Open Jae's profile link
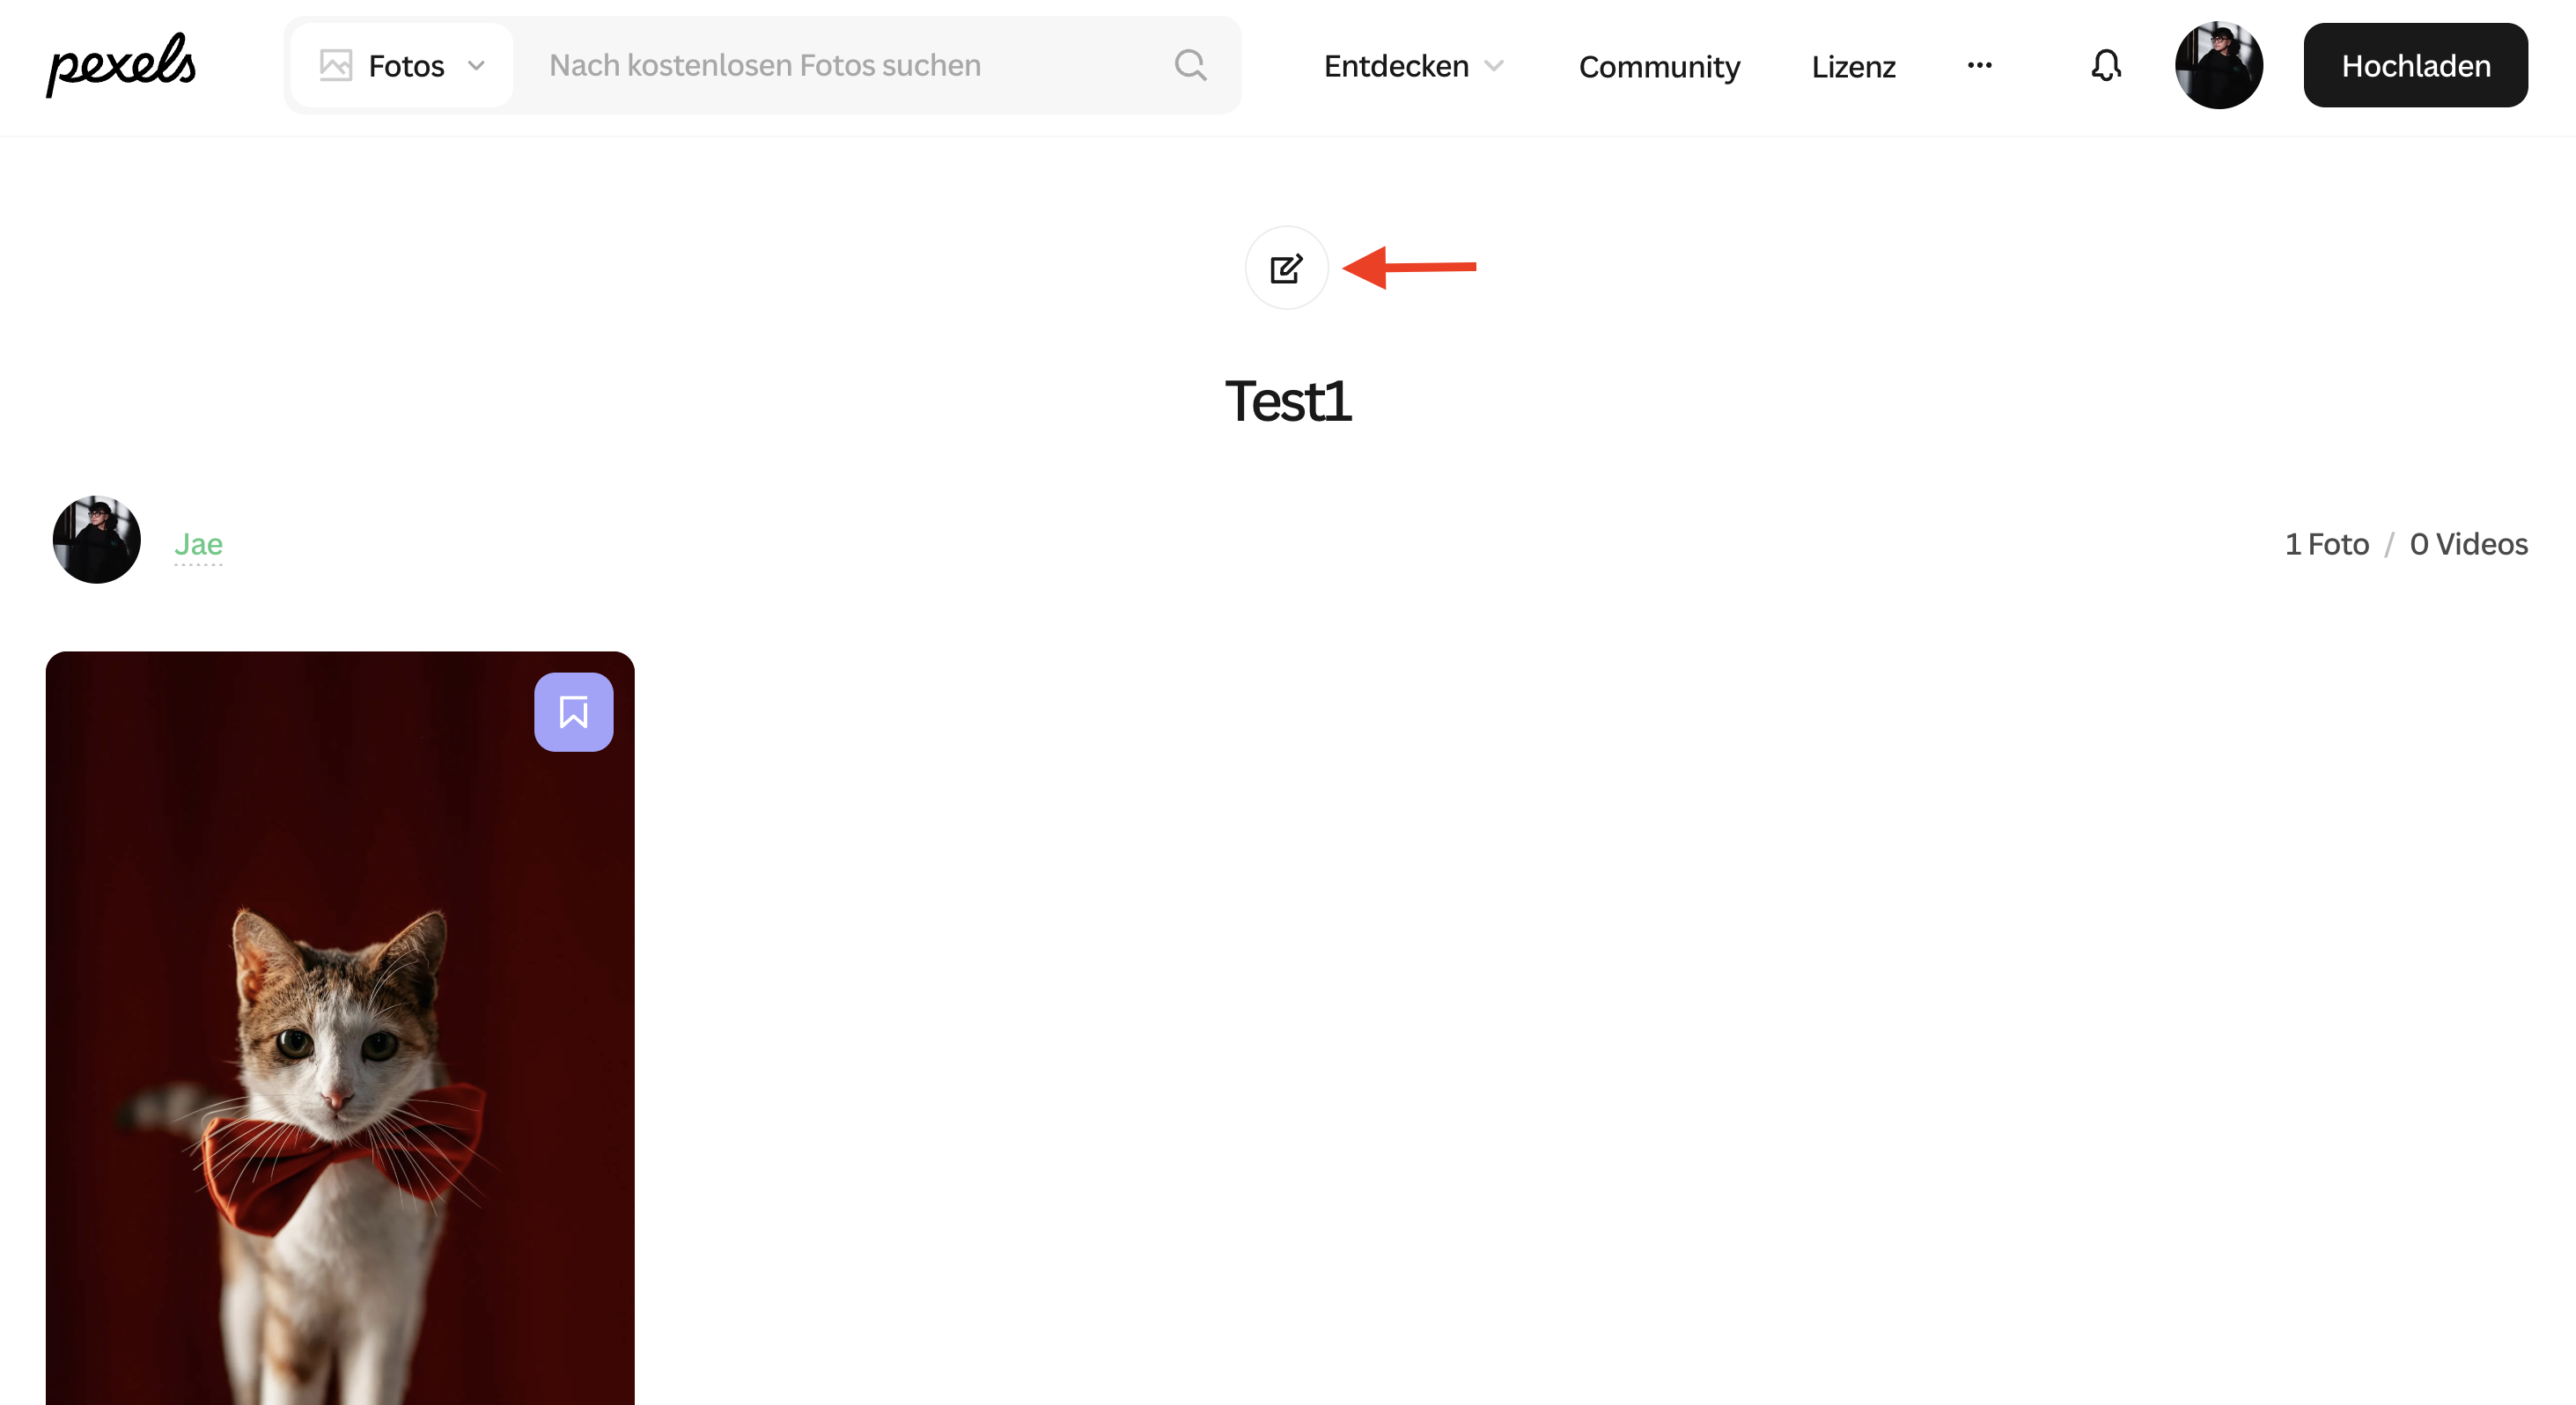2576x1405 pixels. (198, 544)
